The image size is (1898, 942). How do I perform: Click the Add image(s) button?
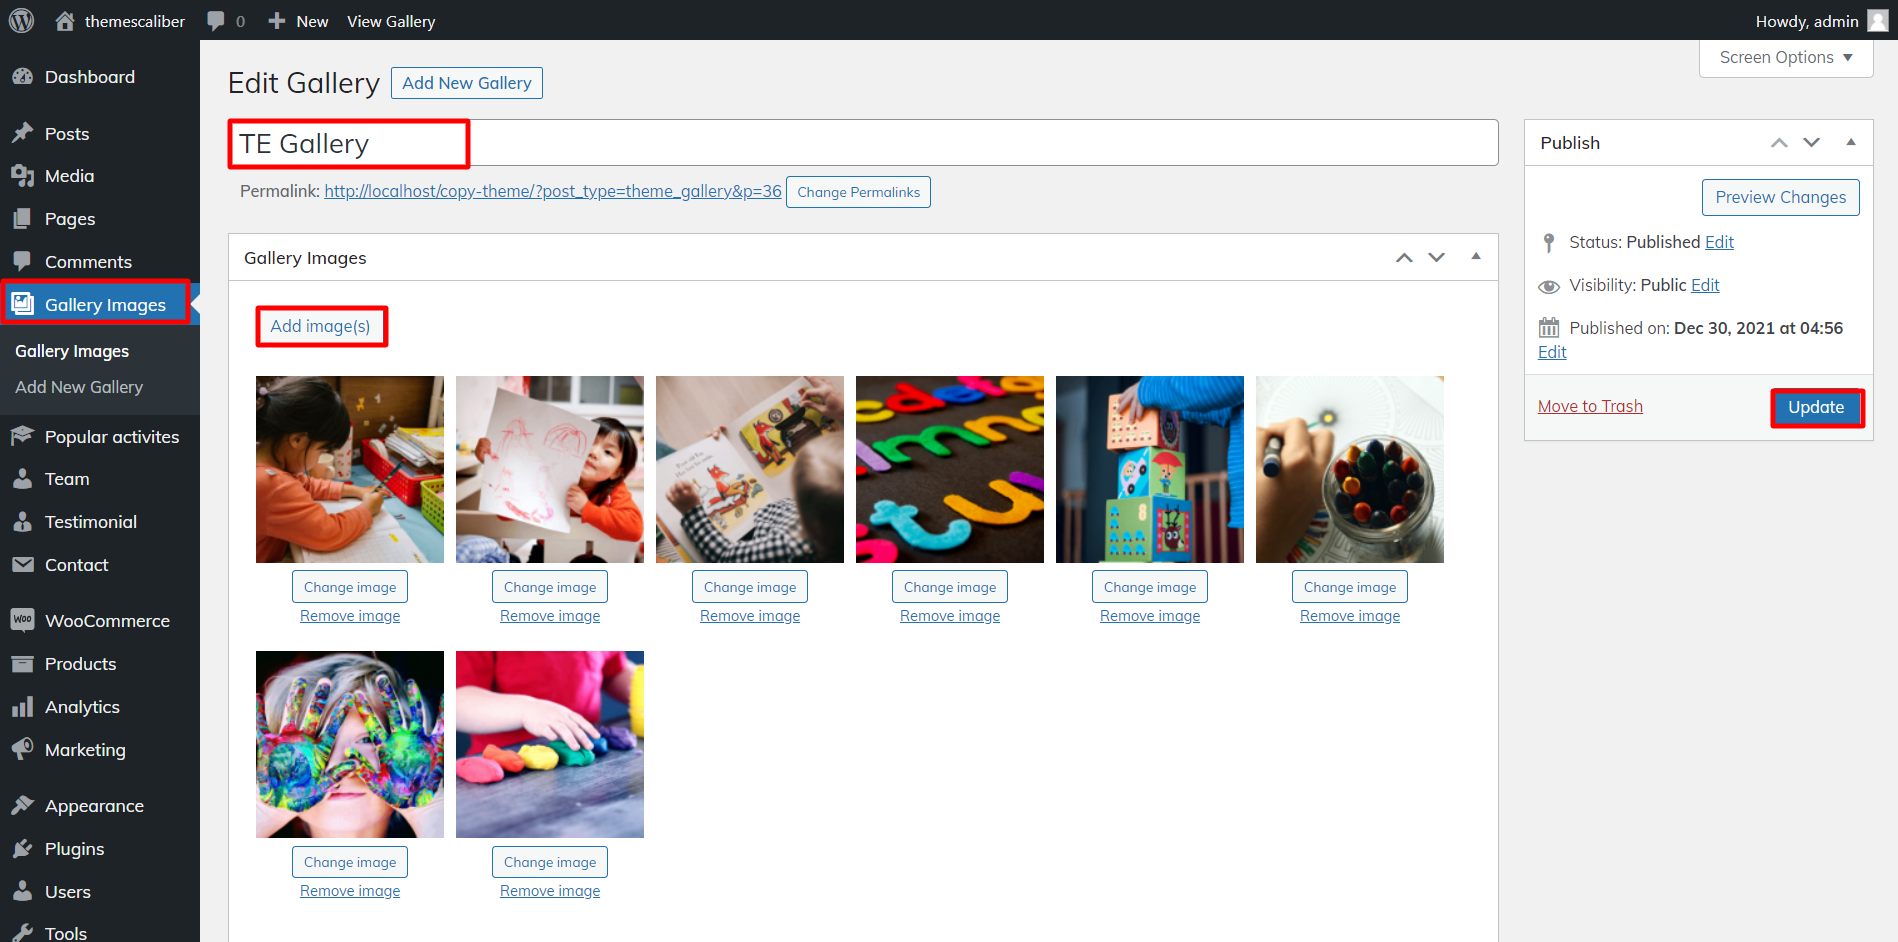pyautogui.click(x=320, y=326)
